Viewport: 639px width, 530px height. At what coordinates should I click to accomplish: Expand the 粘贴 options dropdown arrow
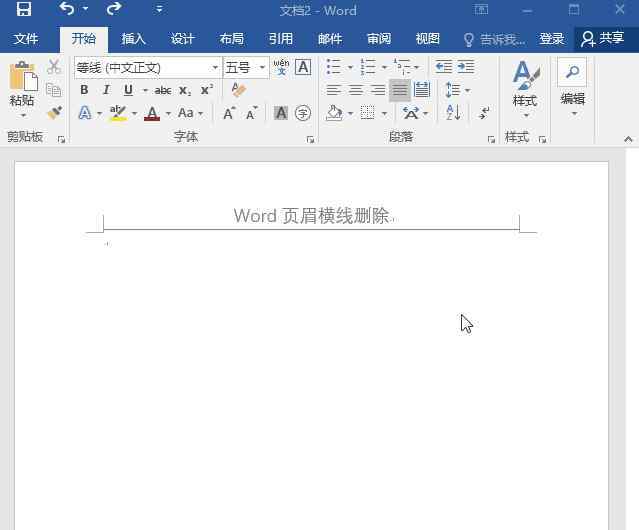pos(23,116)
